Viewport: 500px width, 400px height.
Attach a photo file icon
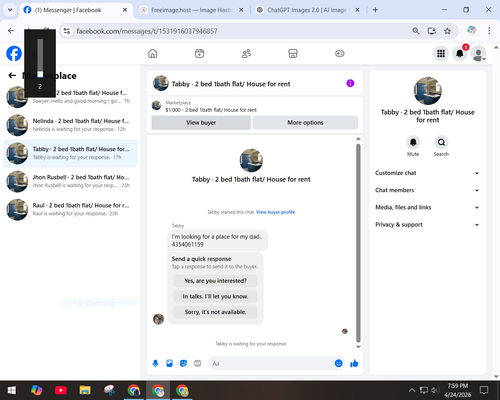(x=169, y=363)
